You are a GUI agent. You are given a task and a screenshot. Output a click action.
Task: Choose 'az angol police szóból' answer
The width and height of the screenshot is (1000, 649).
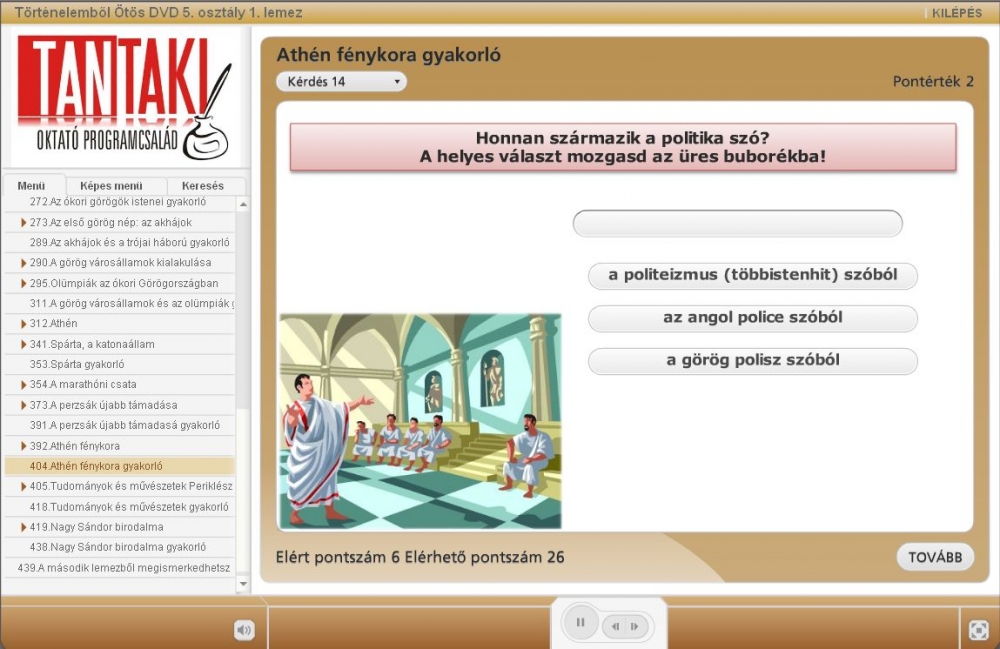coord(752,318)
